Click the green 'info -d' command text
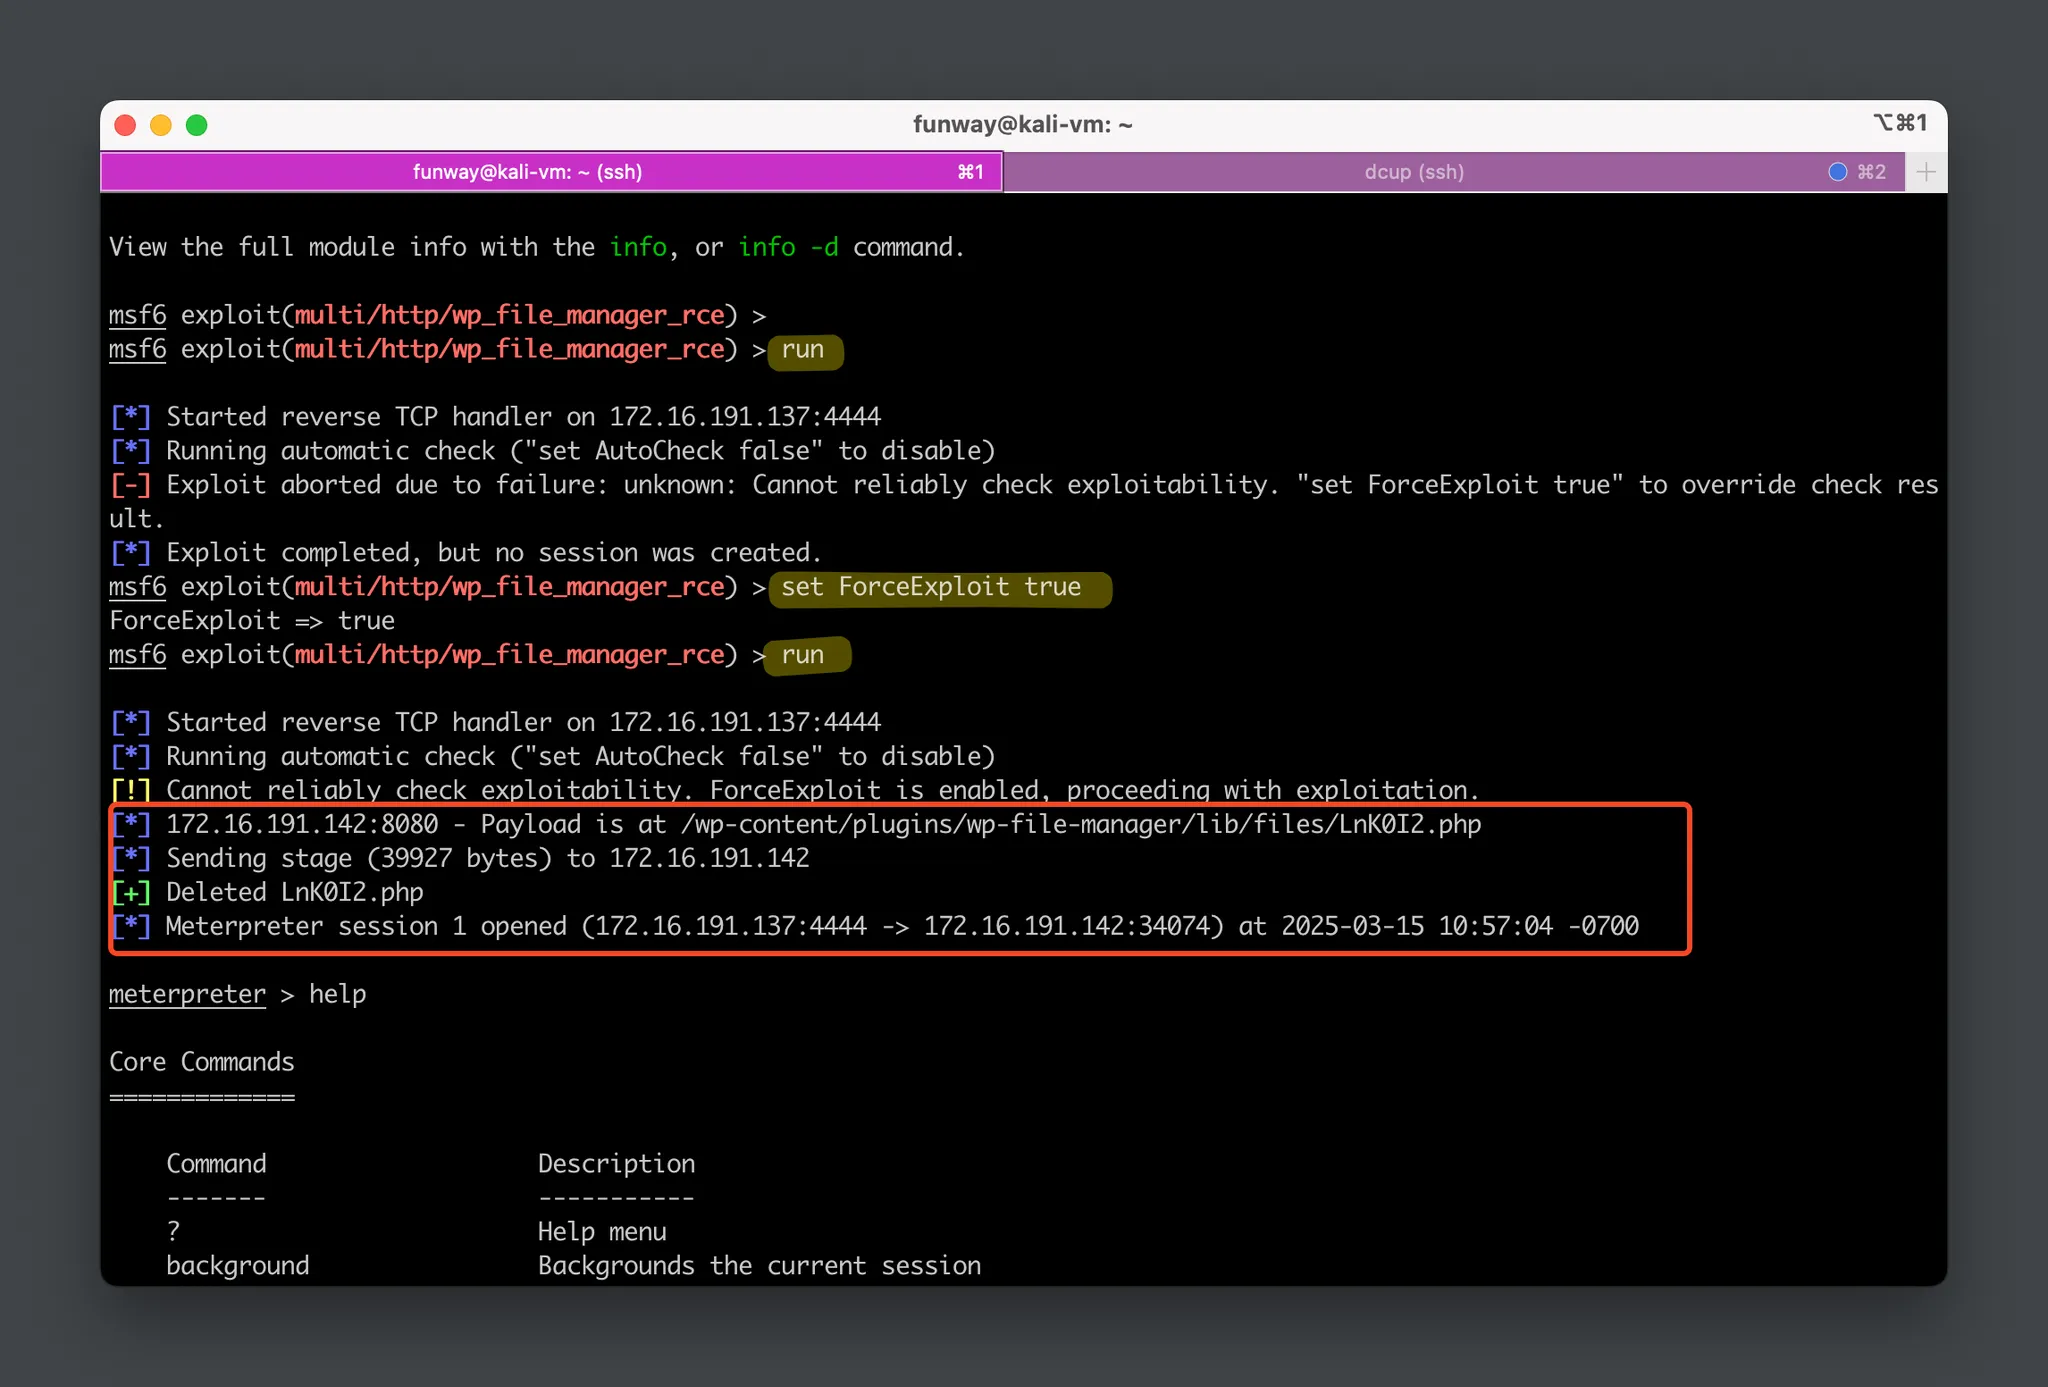 788,247
